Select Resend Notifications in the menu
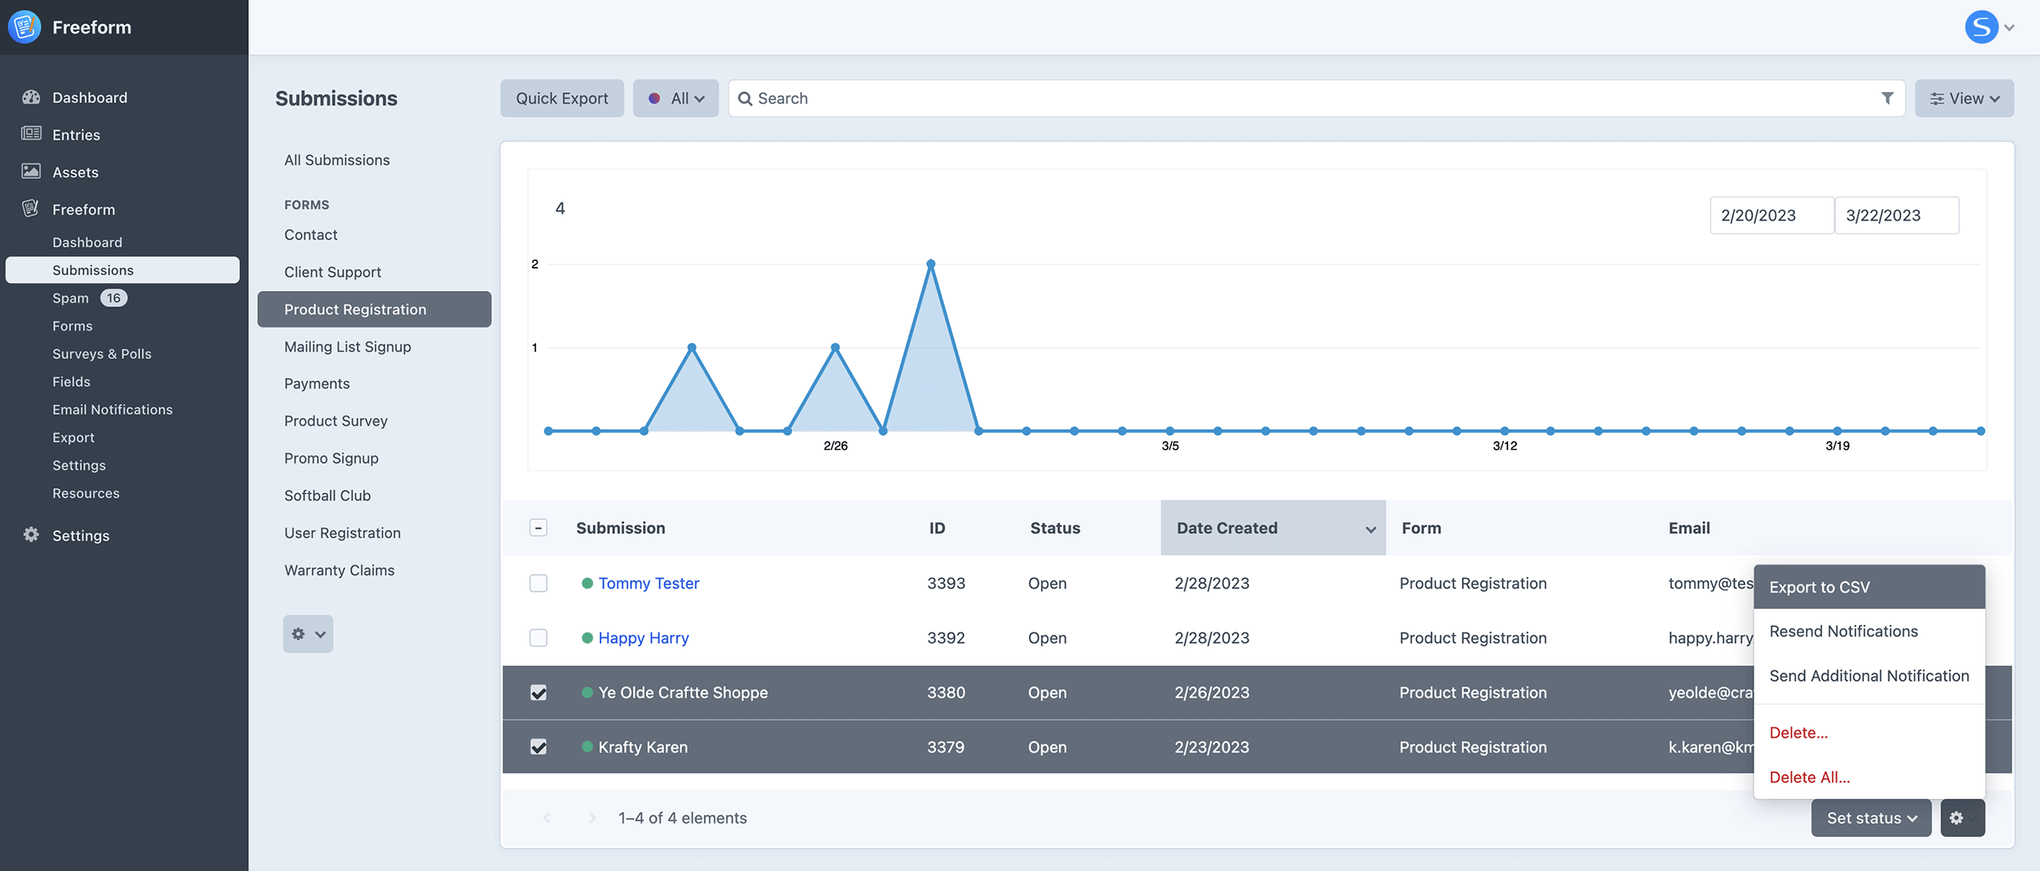The image size is (2040, 871). 1843,631
